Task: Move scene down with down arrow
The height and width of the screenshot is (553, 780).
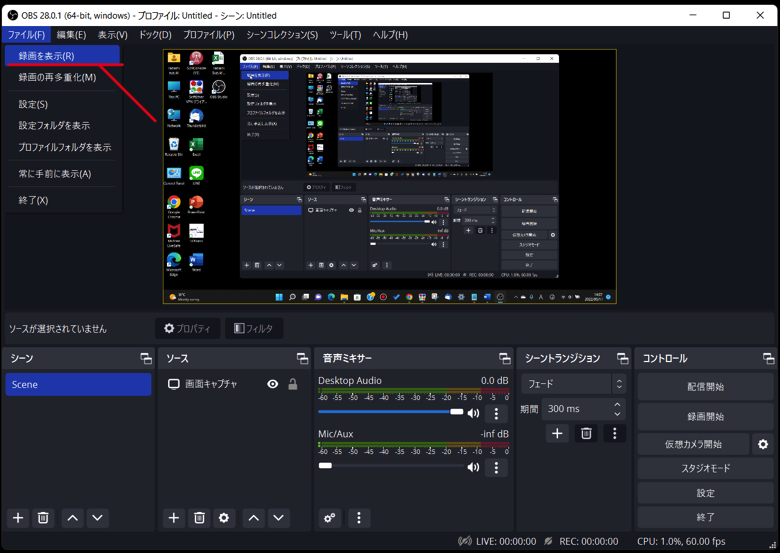Action: click(x=98, y=518)
